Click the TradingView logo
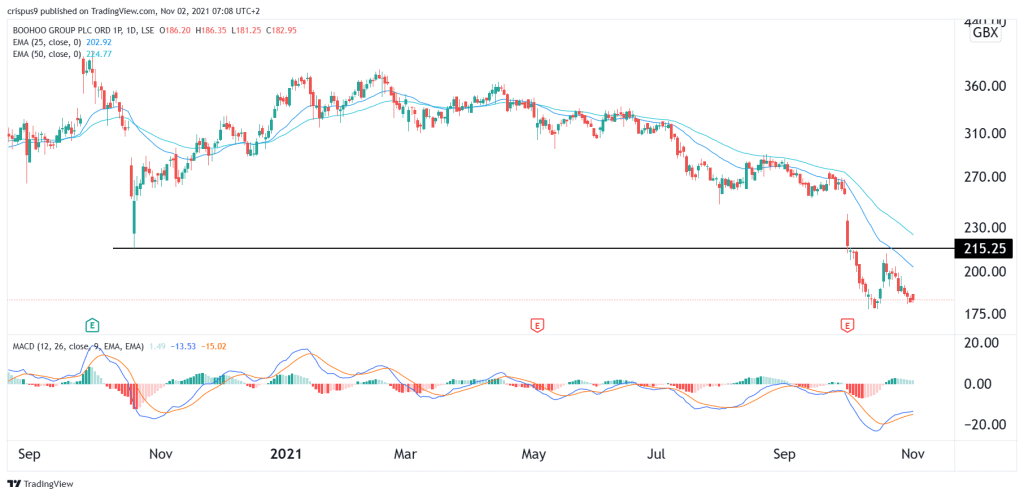1024x496 pixels. (40, 484)
